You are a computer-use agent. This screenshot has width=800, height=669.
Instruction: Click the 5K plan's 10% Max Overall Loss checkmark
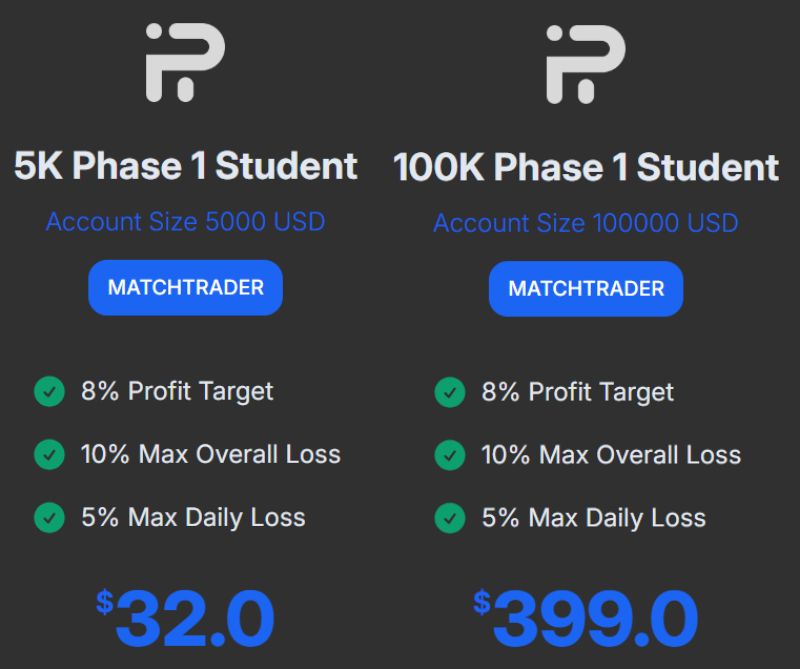coord(49,455)
